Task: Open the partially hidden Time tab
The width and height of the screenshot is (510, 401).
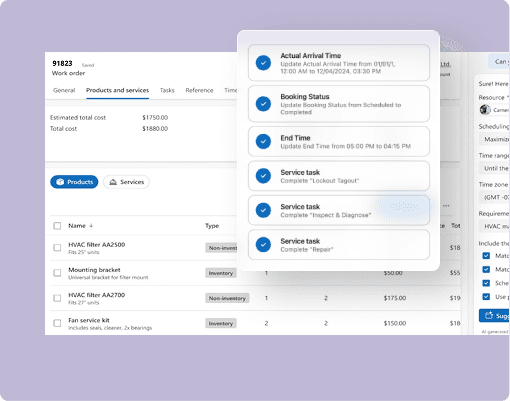Action: pyautogui.click(x=230, y=90)
